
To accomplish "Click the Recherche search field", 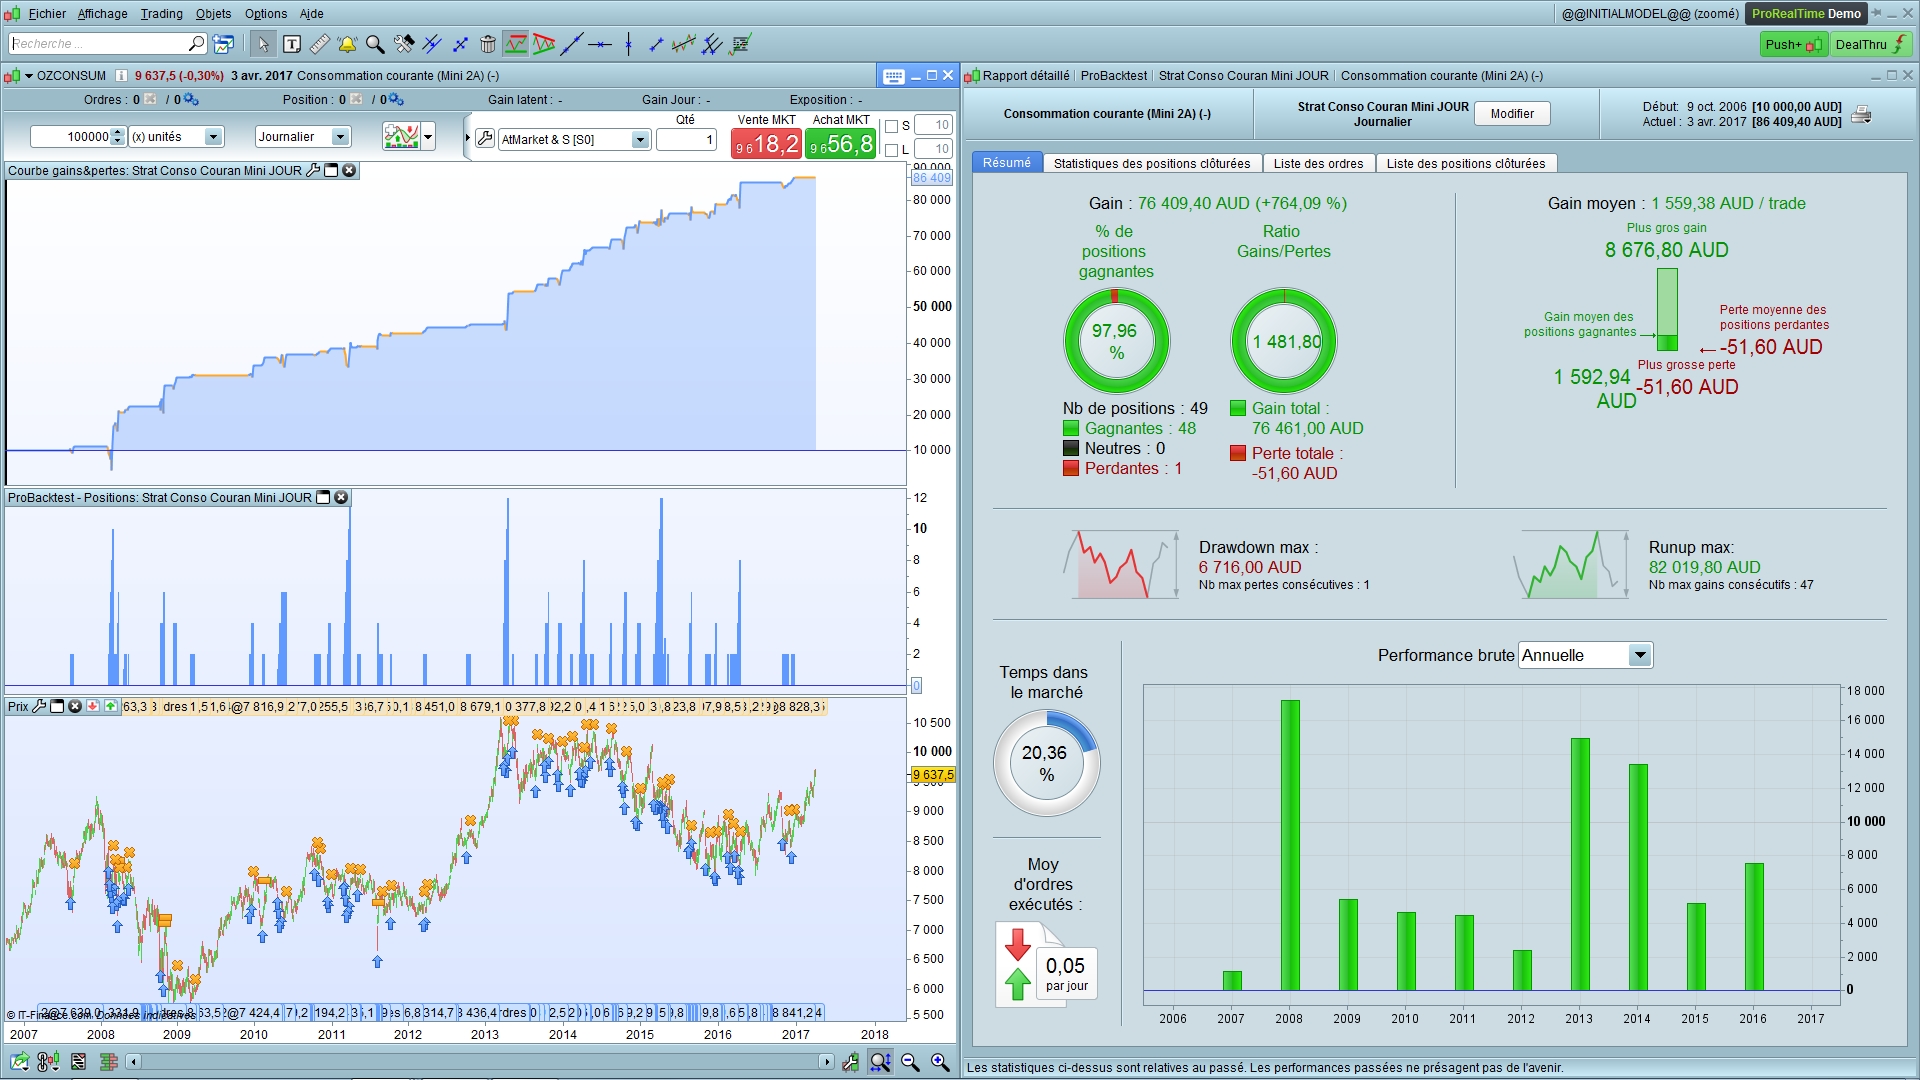I will coord(97,44).
